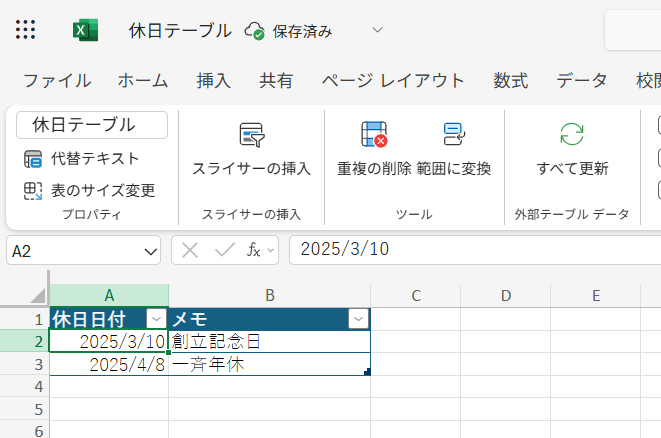The width and height of the screenshot is (661, 438).
Task: Click the cloud saved status icon
Action: [x=255, y=31]
